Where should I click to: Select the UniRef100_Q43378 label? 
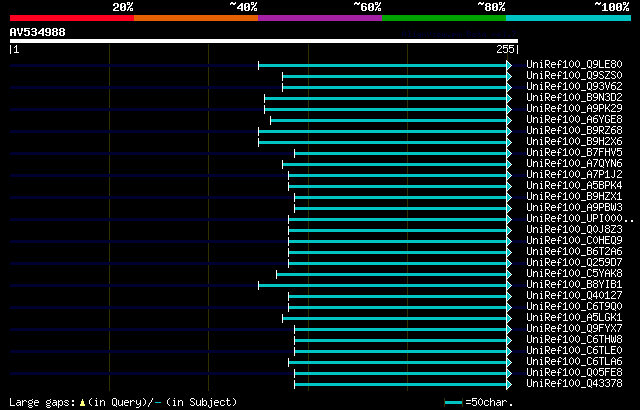pyautogui.click(x=574, y=384)
